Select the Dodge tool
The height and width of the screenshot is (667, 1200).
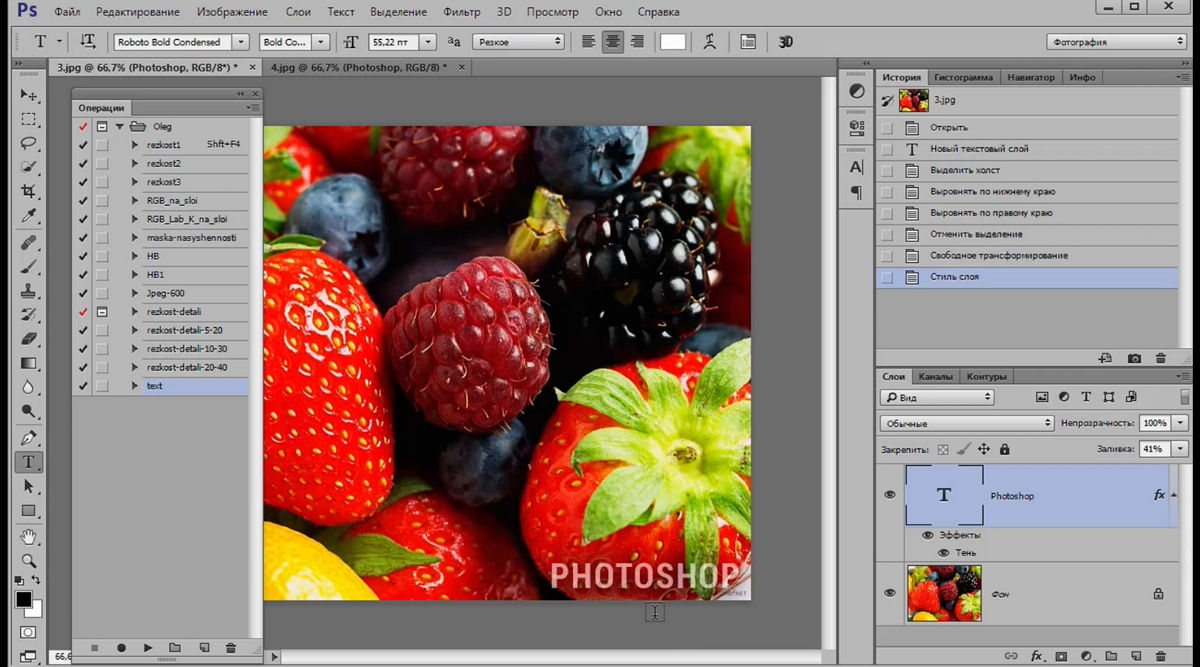[28, 411]
